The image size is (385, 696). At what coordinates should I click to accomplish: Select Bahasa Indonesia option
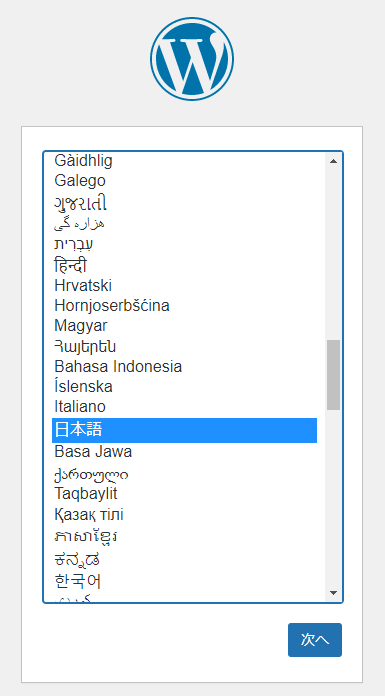(184, 367)
